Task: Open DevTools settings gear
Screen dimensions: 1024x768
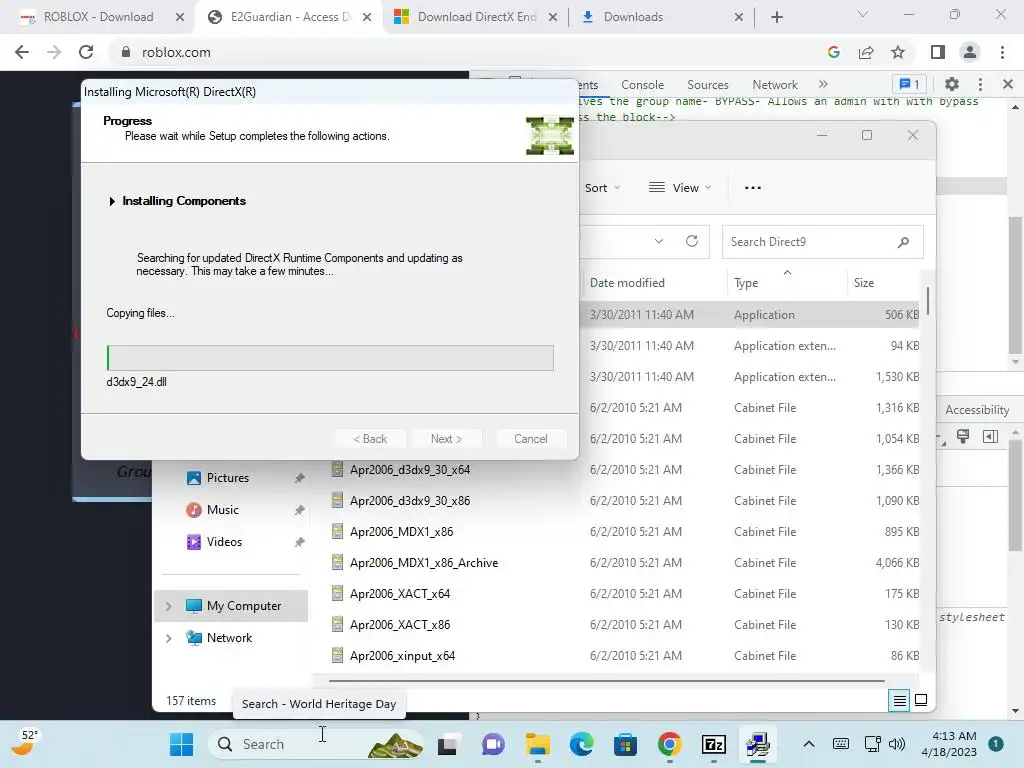Action: pos(952,84)
